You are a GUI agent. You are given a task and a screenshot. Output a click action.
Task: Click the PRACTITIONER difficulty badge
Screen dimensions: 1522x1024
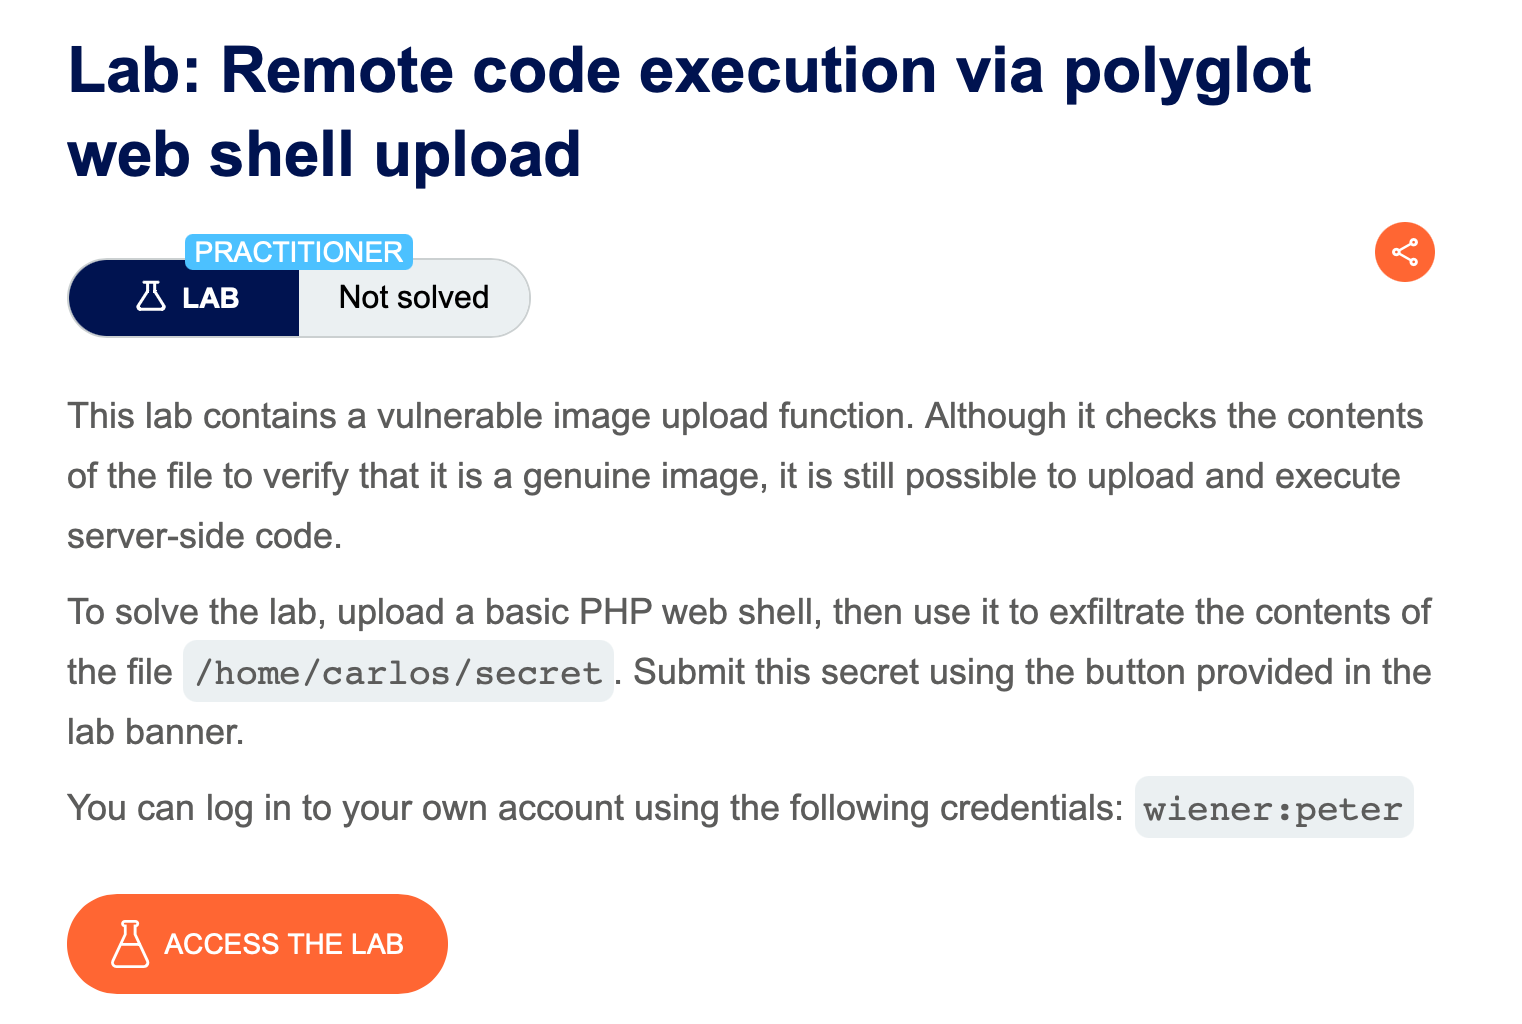point(298,252)
